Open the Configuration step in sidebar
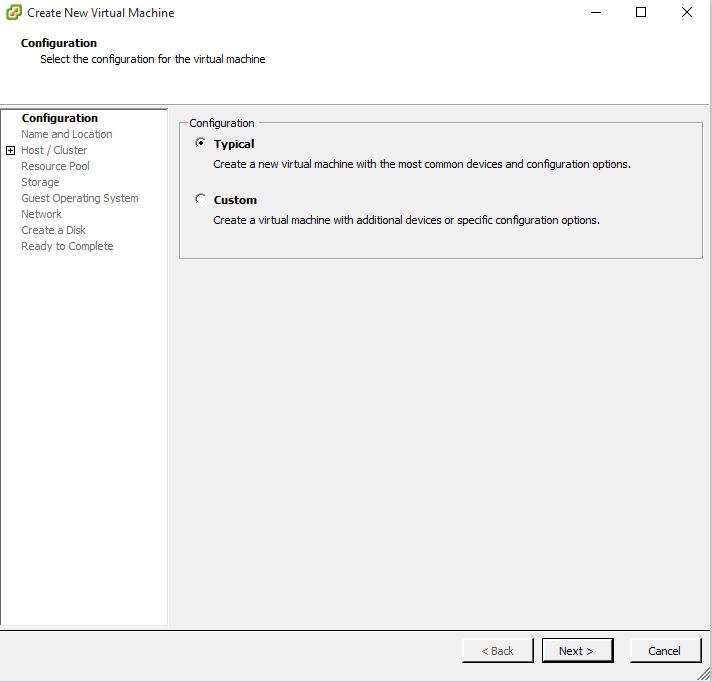The width and height of the screenshot is (712, 682). click(59, 118)
